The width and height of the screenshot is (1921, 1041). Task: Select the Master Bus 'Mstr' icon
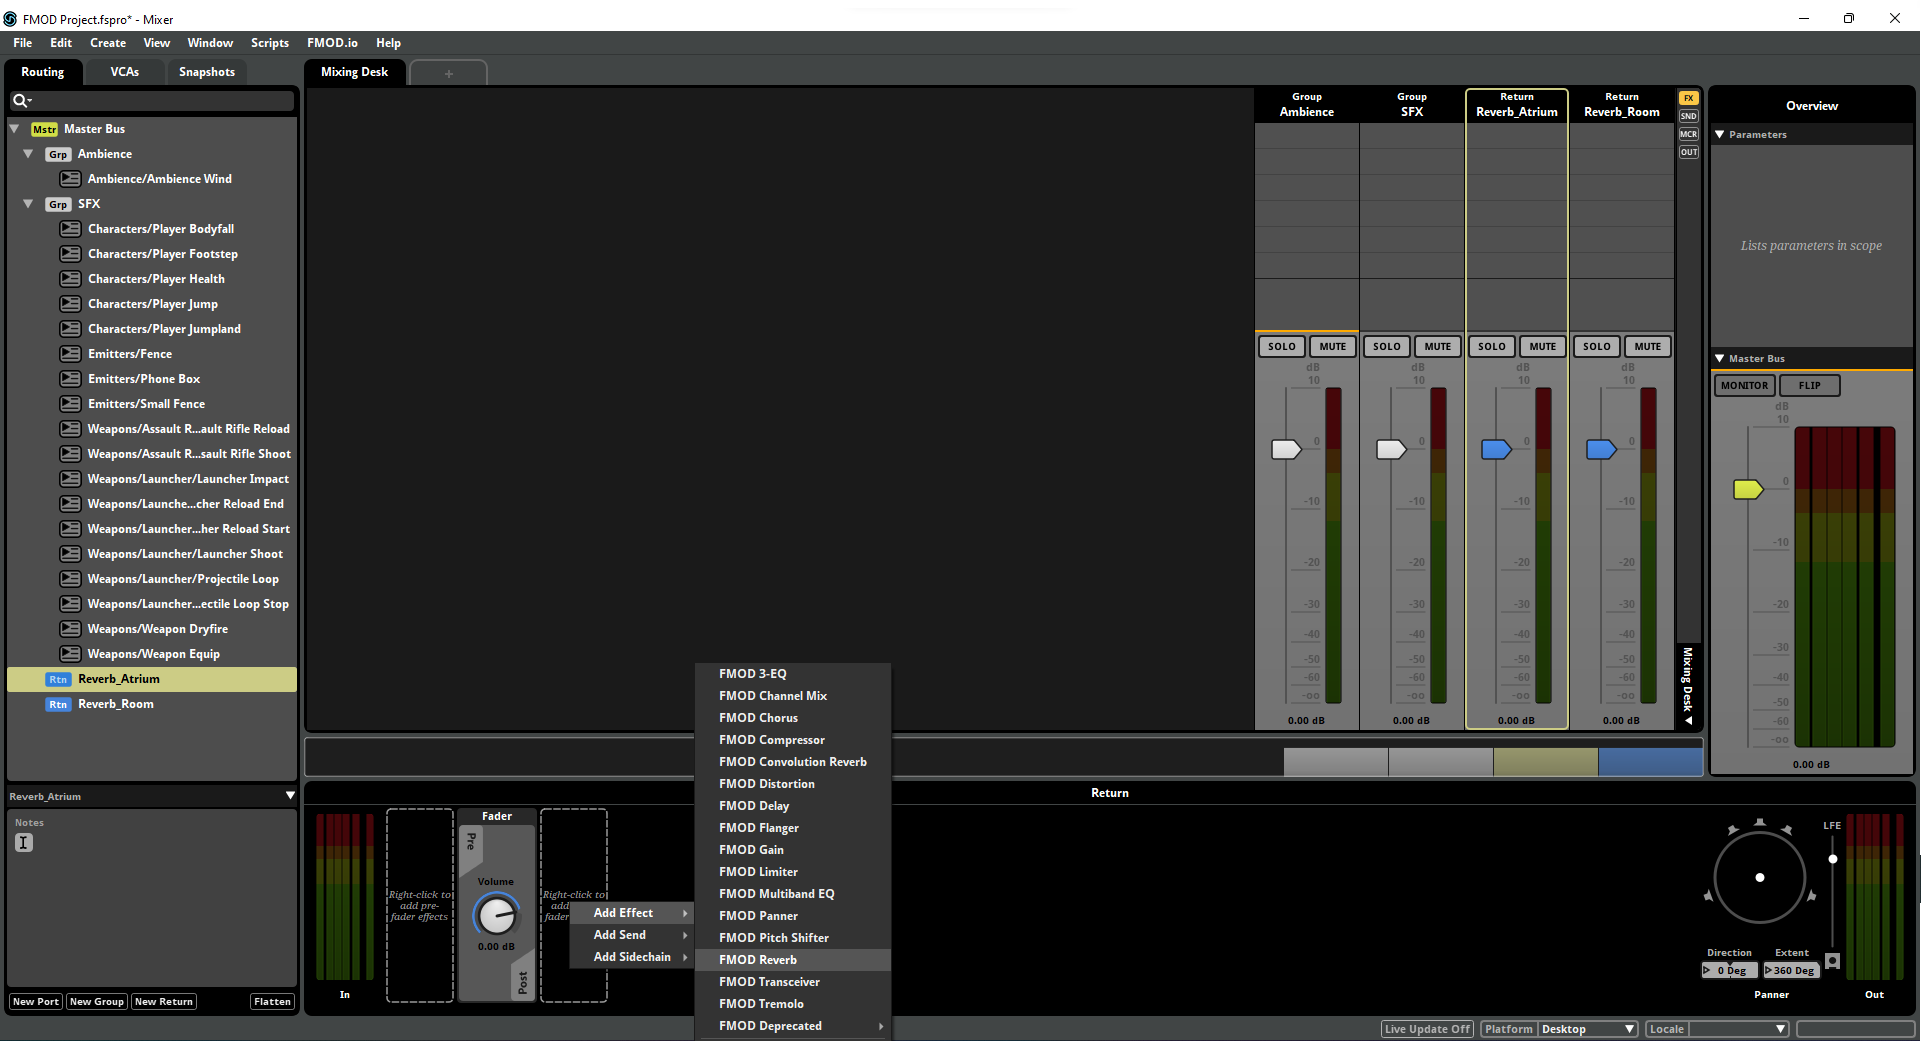pos(44,129)
